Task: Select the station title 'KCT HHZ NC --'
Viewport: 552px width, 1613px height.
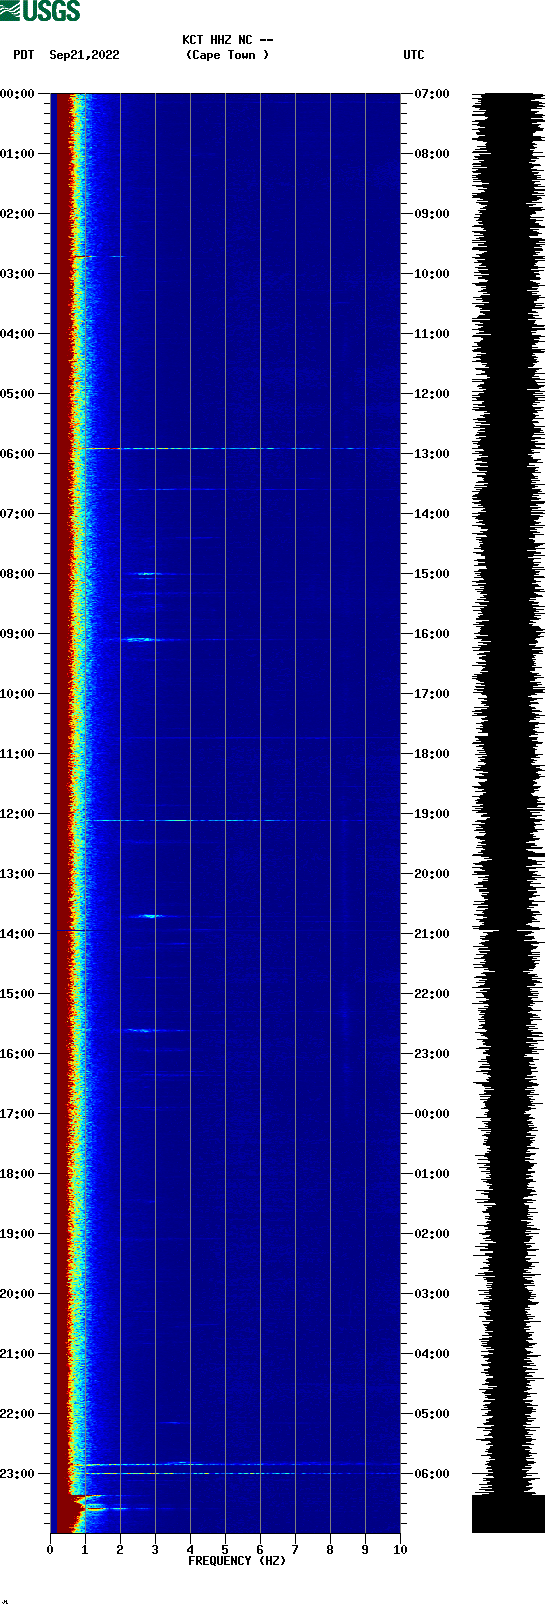Action: (x=228, y=40)
